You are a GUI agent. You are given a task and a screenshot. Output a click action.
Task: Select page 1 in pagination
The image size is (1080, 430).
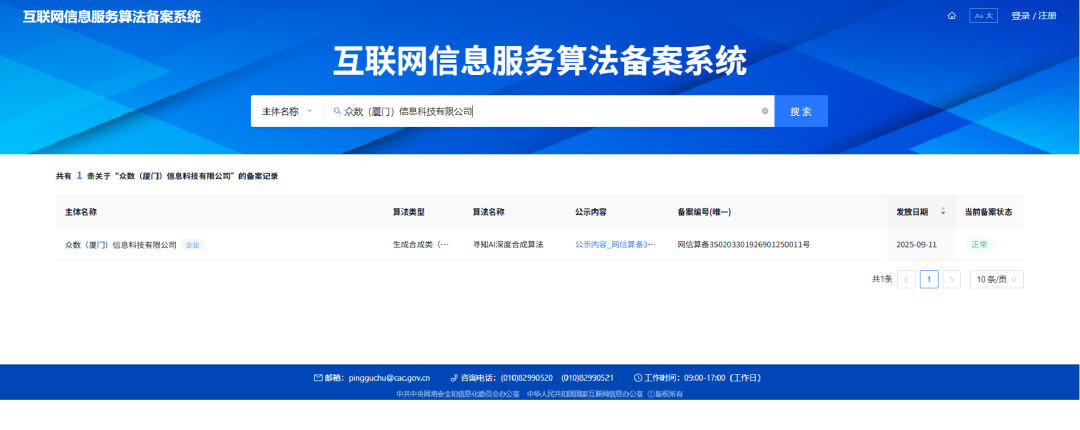pyautogui.click(x=929, y=279)
